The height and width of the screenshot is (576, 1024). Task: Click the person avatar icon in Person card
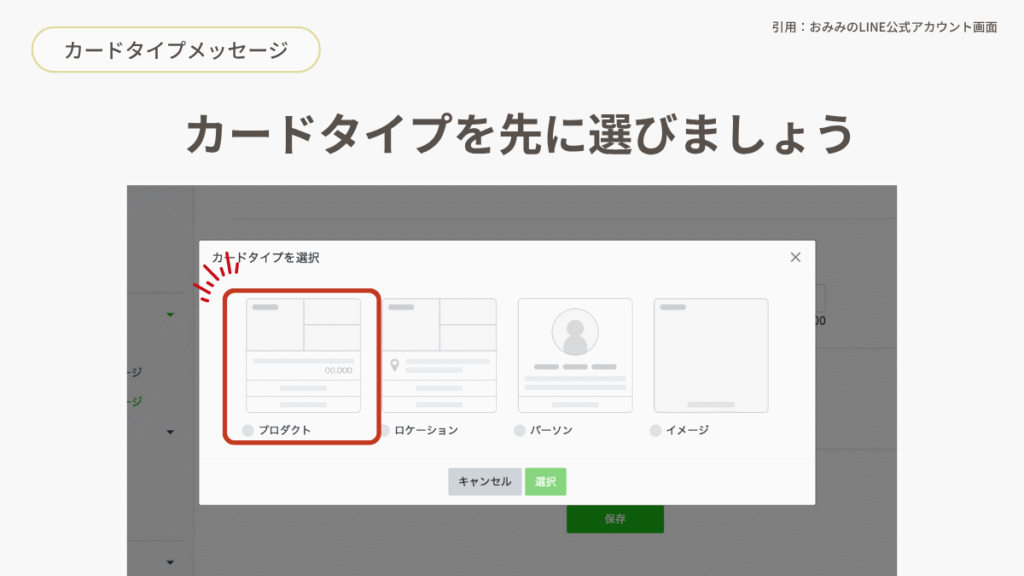click(575, 332)
